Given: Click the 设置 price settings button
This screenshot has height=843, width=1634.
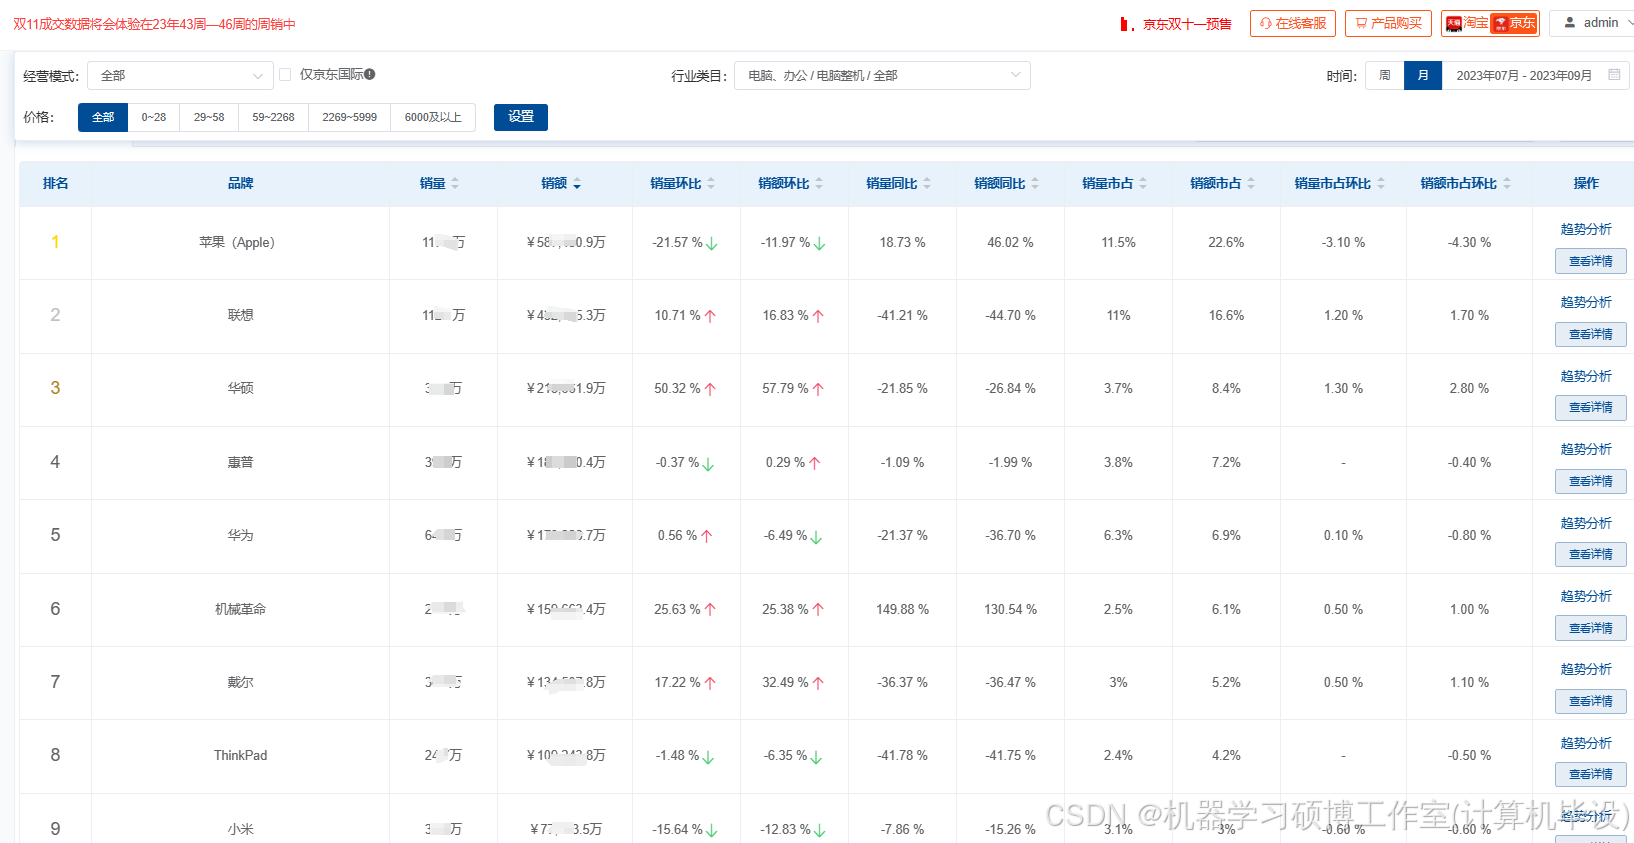Looking at the screenshot, I should pyautogui.click(x=521, y=117).
